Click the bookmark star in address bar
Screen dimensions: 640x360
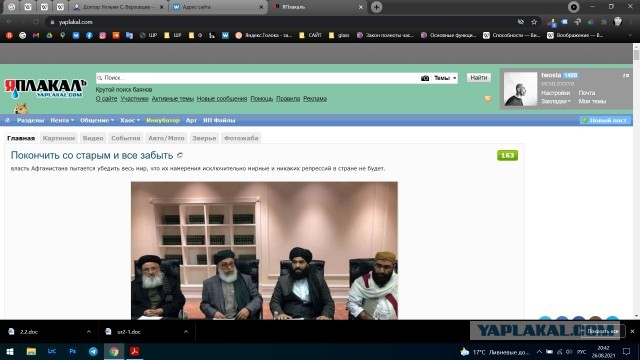(x=534, y=22)
